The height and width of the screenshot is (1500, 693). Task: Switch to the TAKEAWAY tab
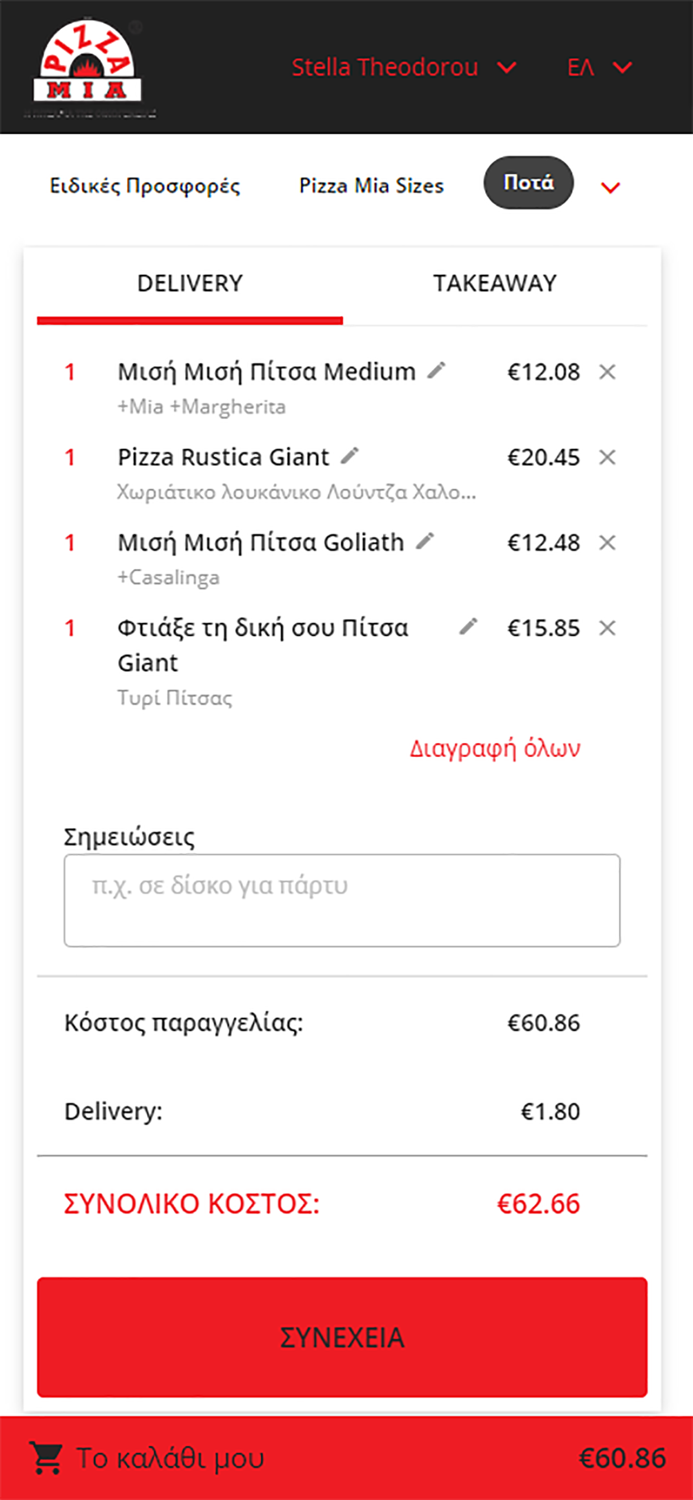(x=495, y=283)
